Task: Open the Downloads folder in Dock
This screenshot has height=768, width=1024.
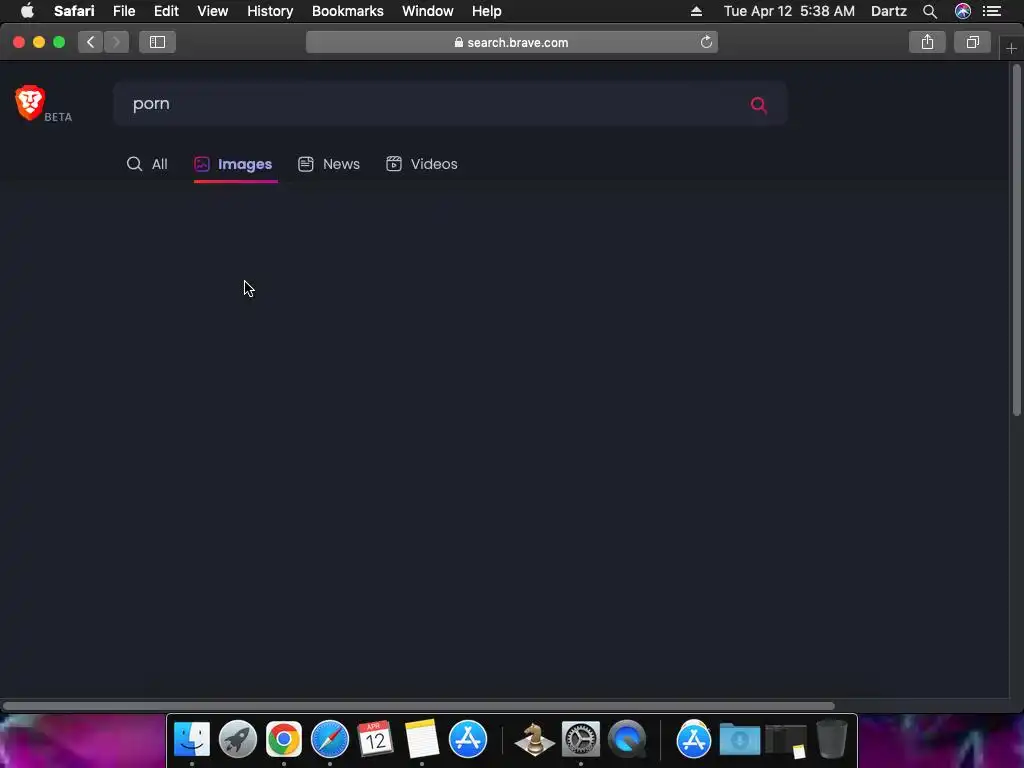Action: point(739,739)
